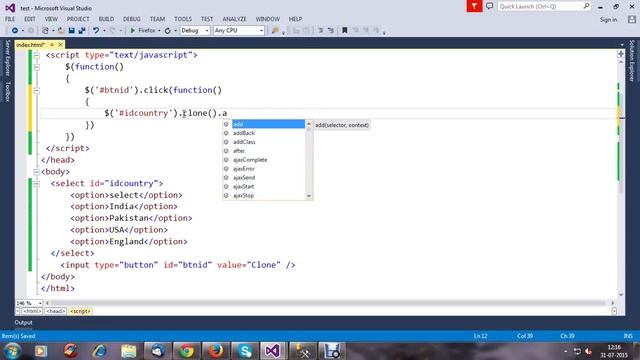Open Google Chrome from the taskbar
The image size is (640, 360).
pos(187,351)
